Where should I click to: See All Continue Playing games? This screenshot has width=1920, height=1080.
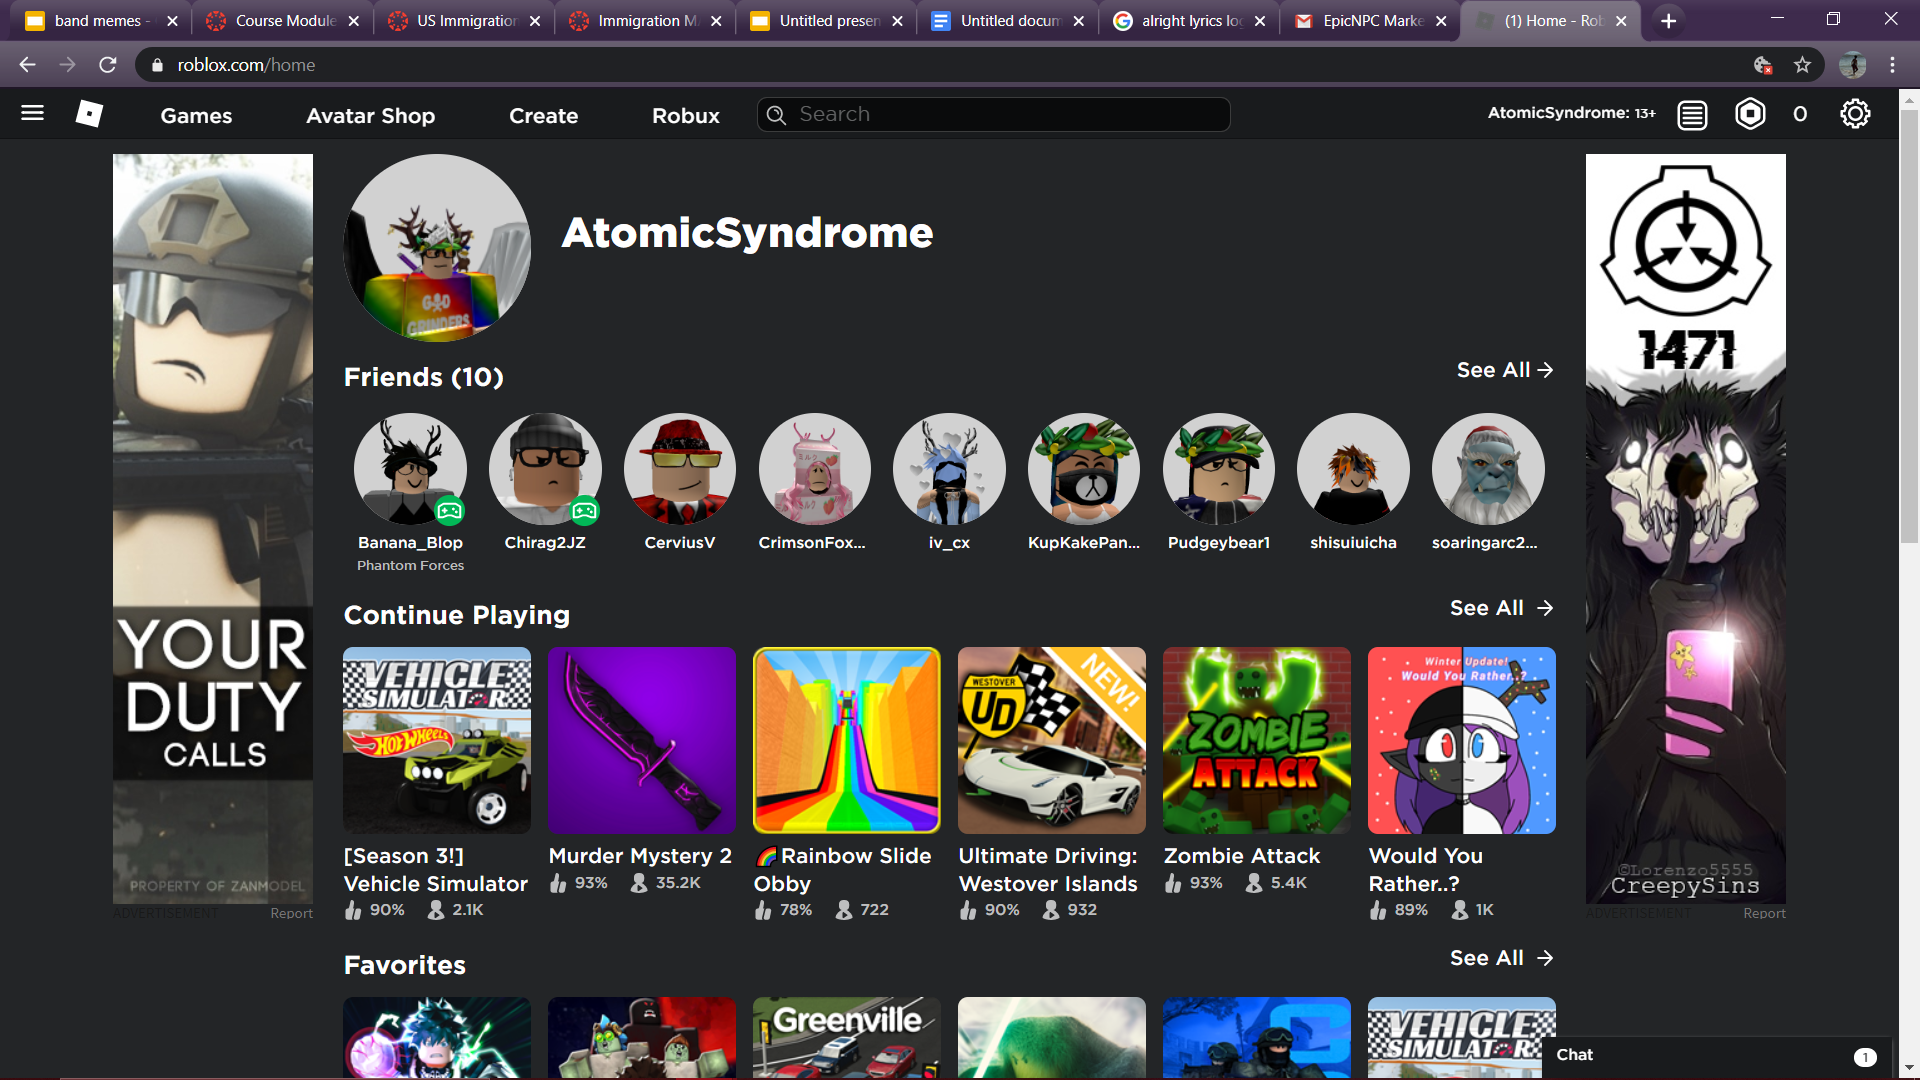pos(1501,608)
